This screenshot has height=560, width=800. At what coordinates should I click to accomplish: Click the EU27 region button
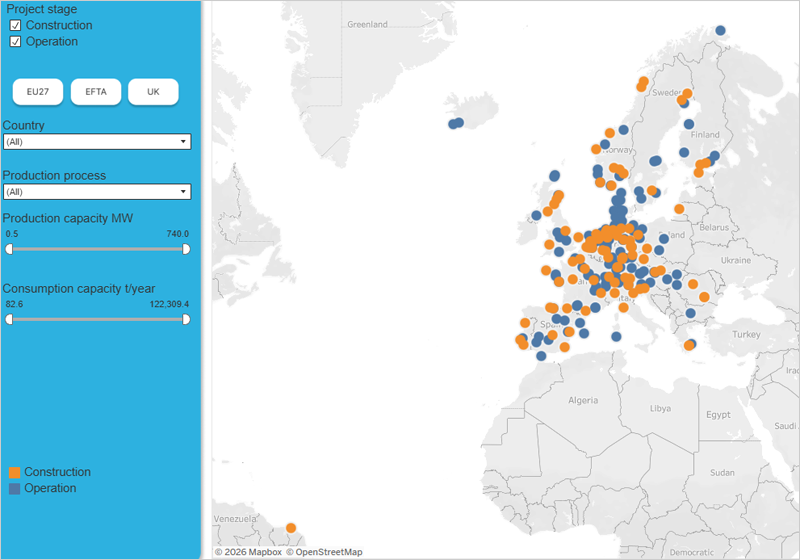[x=38, y=92]
